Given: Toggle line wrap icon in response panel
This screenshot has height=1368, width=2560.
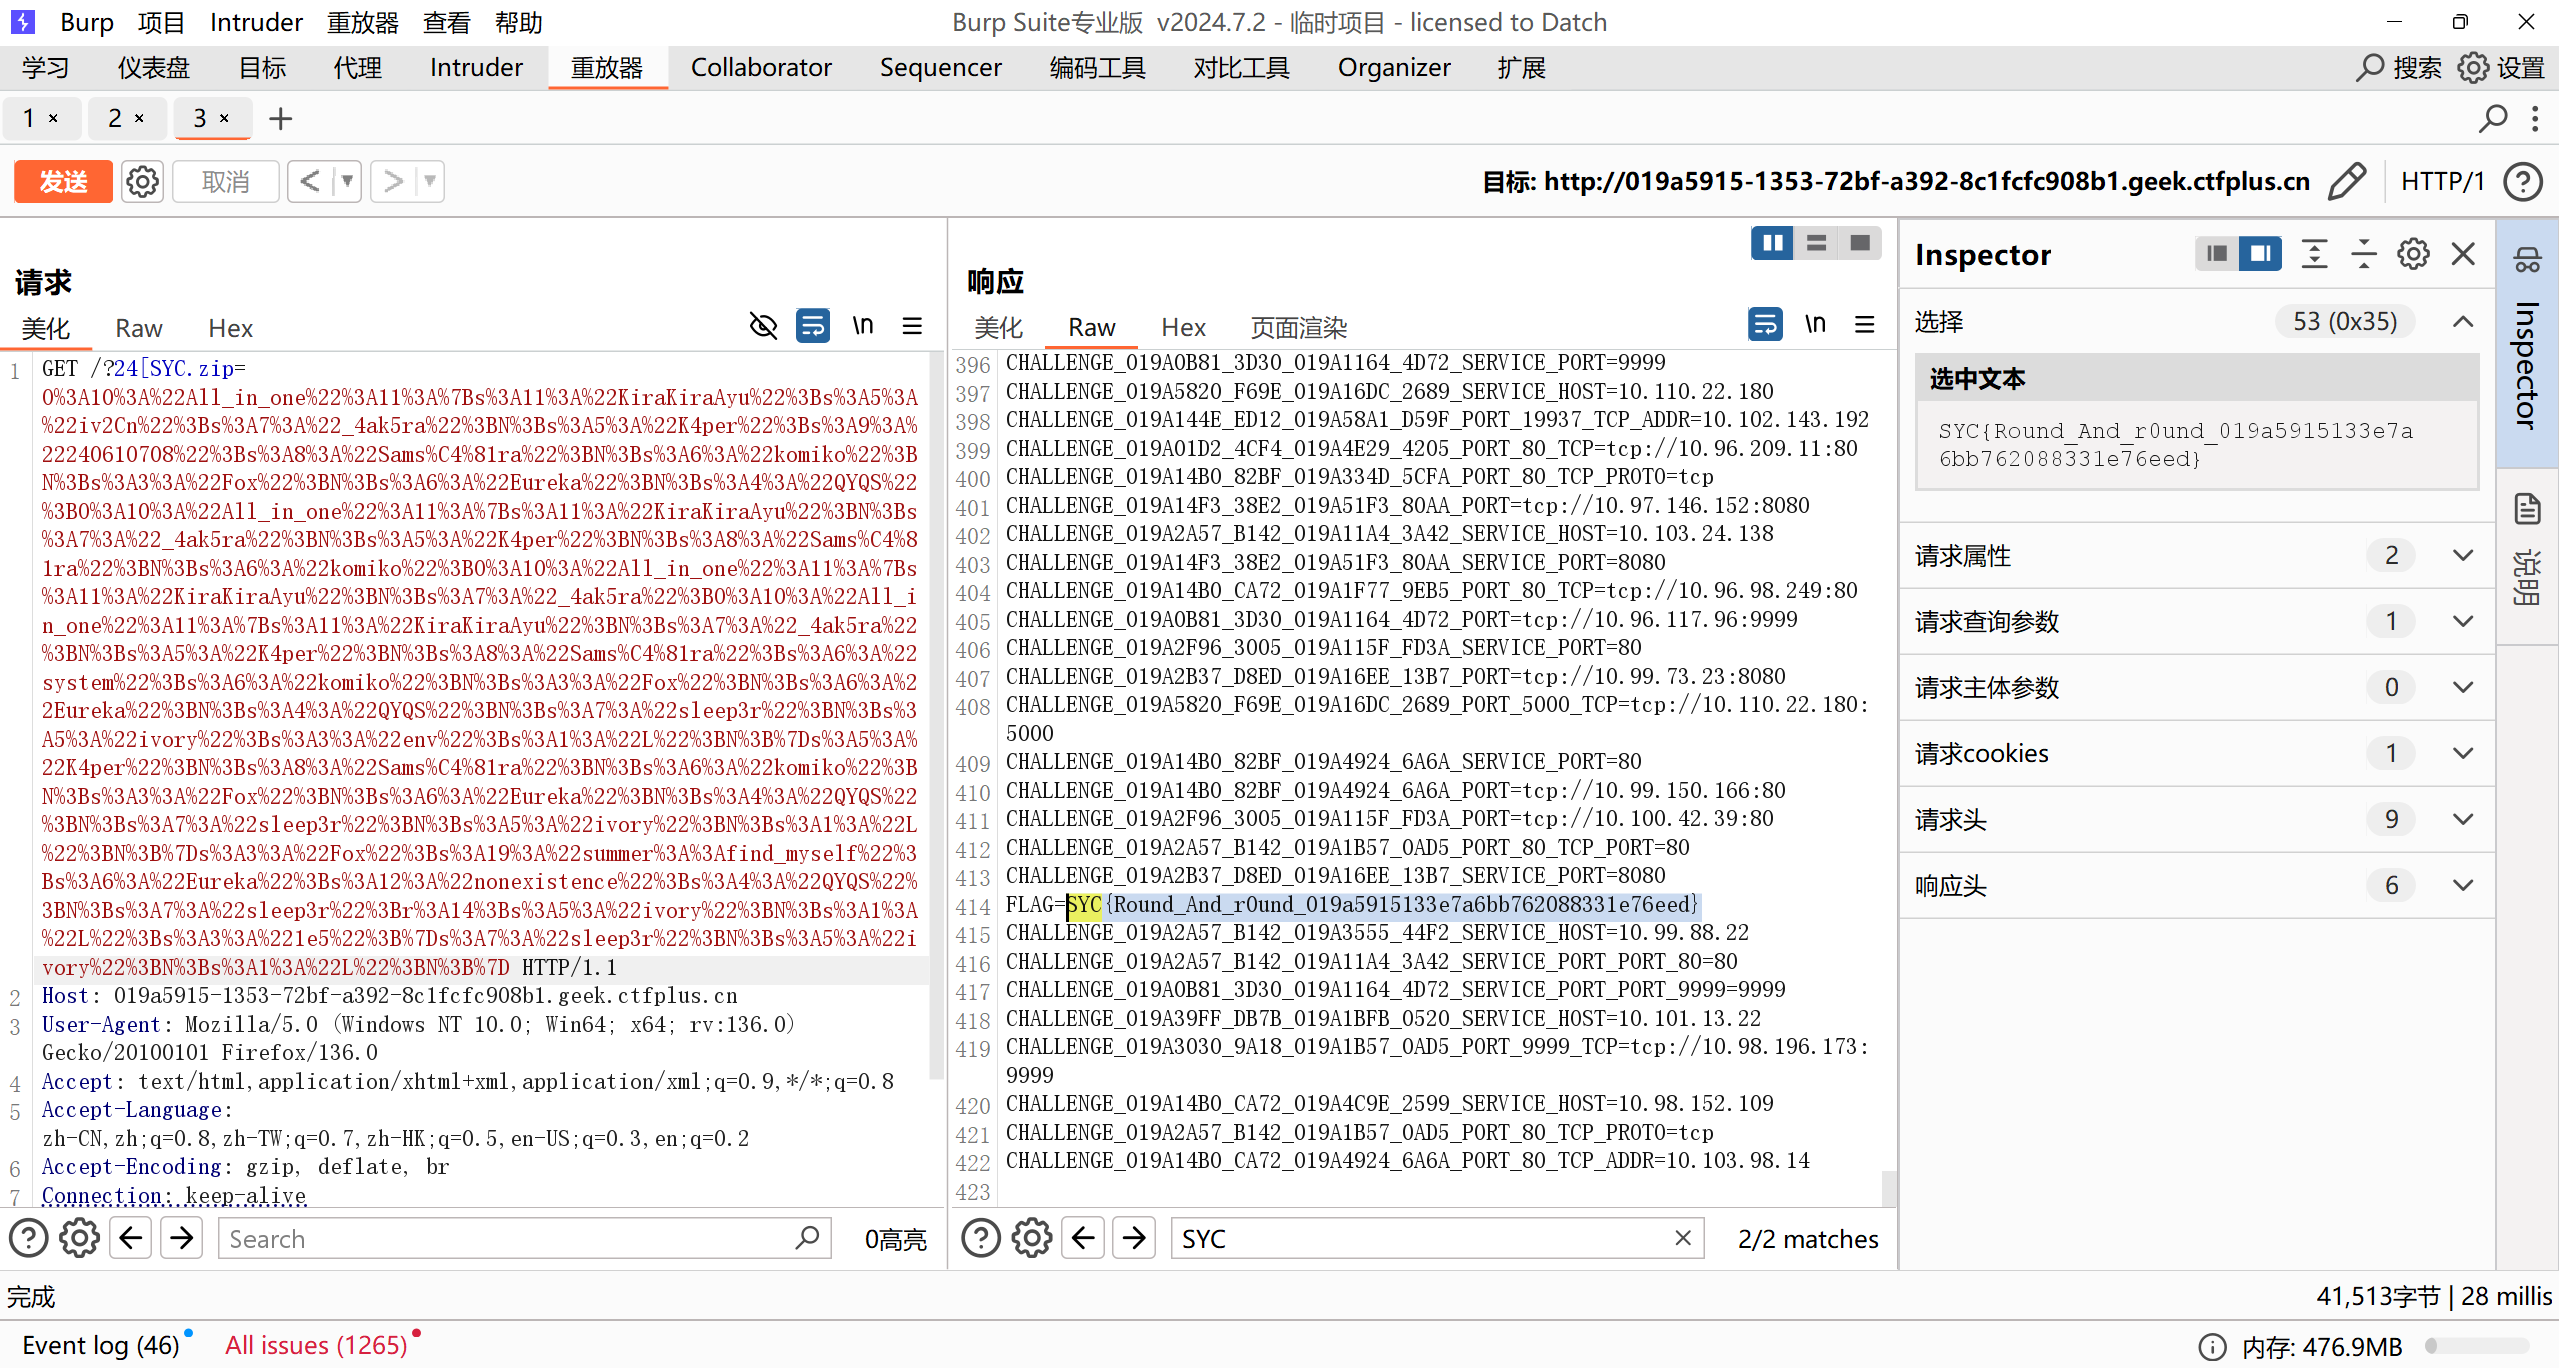Looking at the screenshot, I should point(1765,325).
